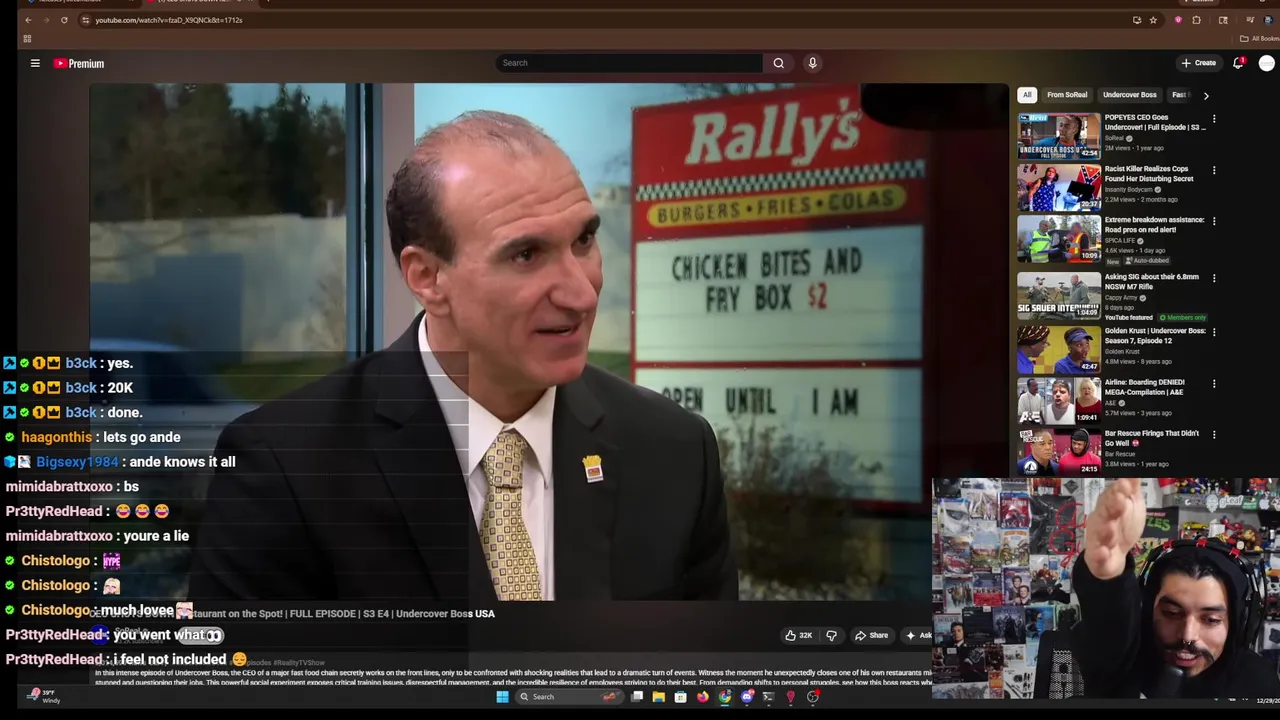Image resolution: width=1280 pixels, height=720 pixels.
Task: Open Asking SIG 6.8mm rifle thumbnail
Action: point(1059,295)
